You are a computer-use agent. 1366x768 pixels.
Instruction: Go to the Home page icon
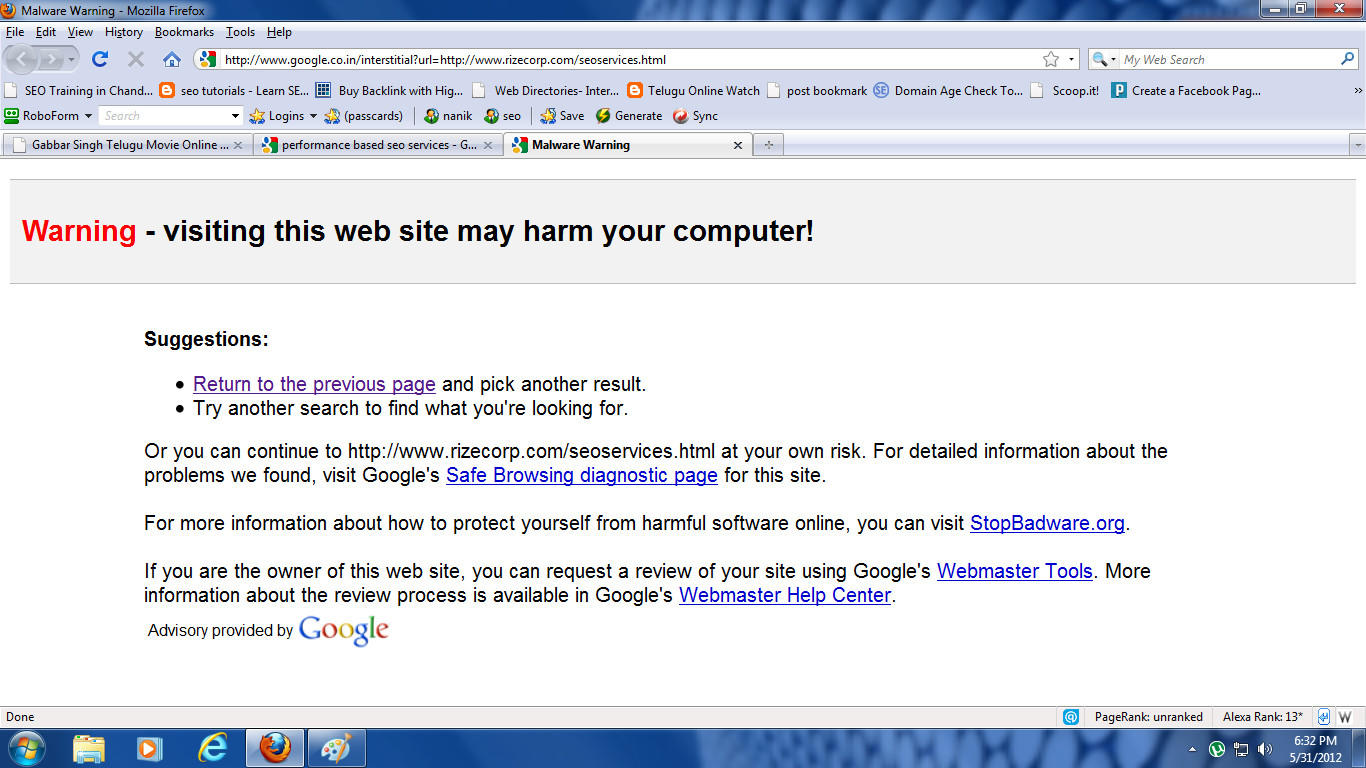[x=172, y=60]
